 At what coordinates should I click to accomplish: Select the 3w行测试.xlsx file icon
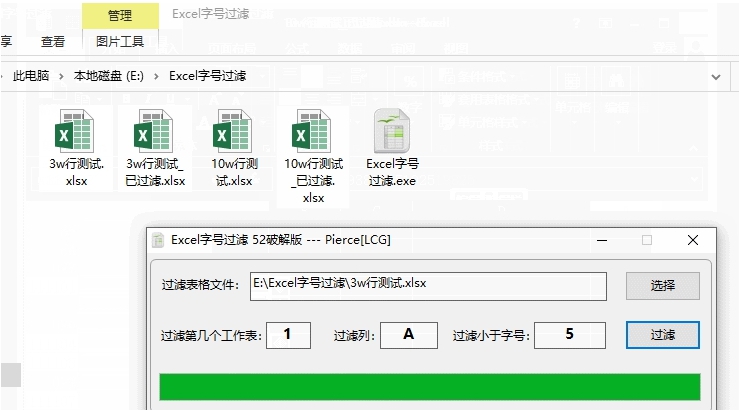75,131
